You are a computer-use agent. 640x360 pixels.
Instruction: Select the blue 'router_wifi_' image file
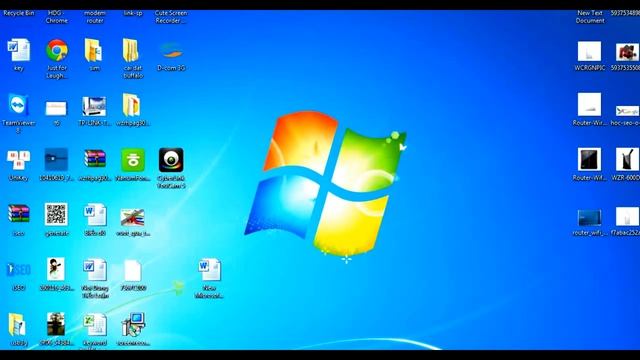pos(589,218)
